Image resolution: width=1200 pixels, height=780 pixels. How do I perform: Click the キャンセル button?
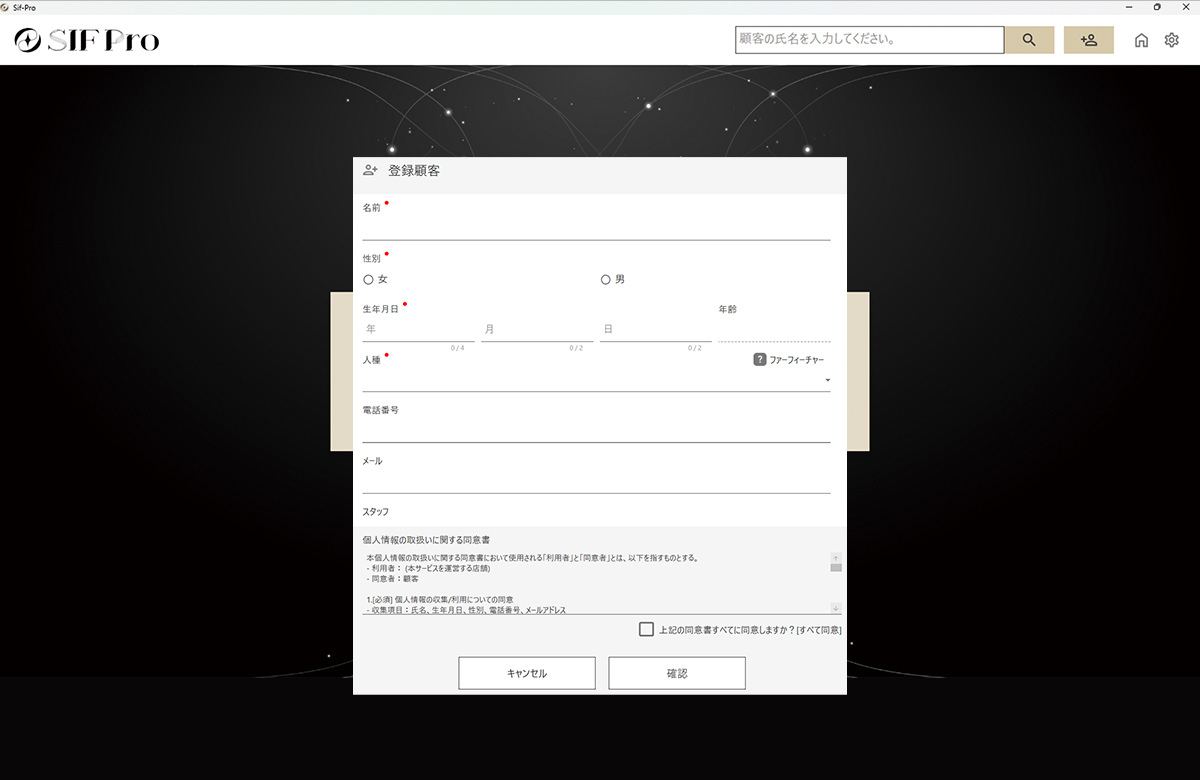click(x=527, y=673)
